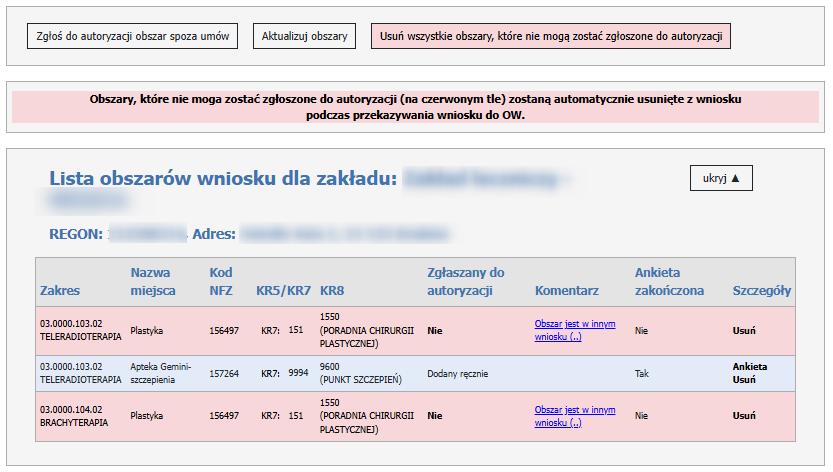This screenshot has width=833, height=472.
Task: Click 'KR5/KR7' column header
Action: [283, 291]
